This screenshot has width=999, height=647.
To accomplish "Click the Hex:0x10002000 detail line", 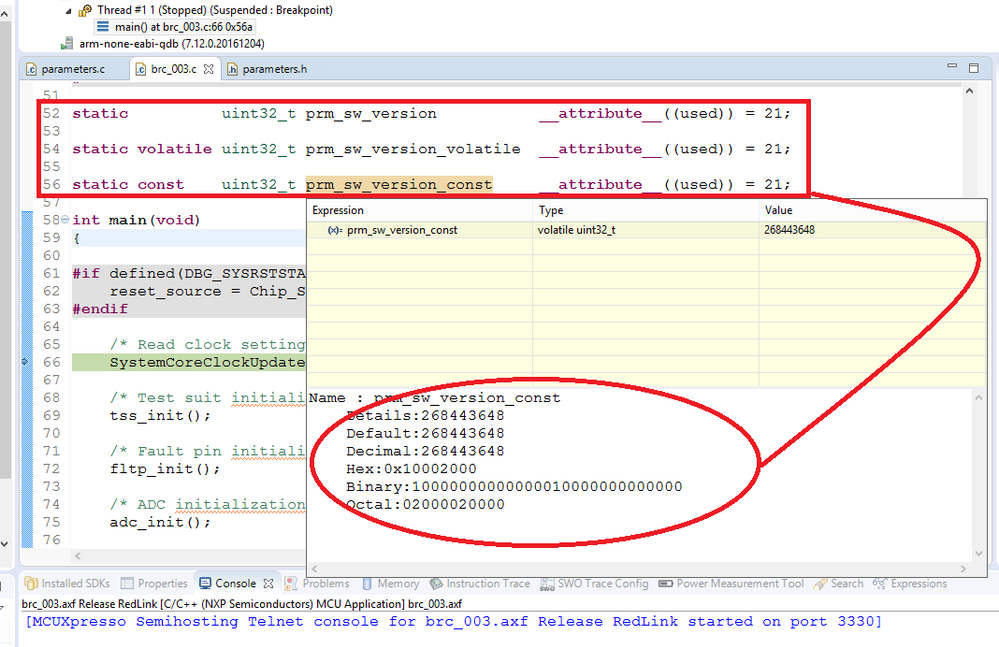I will (411, 469).
